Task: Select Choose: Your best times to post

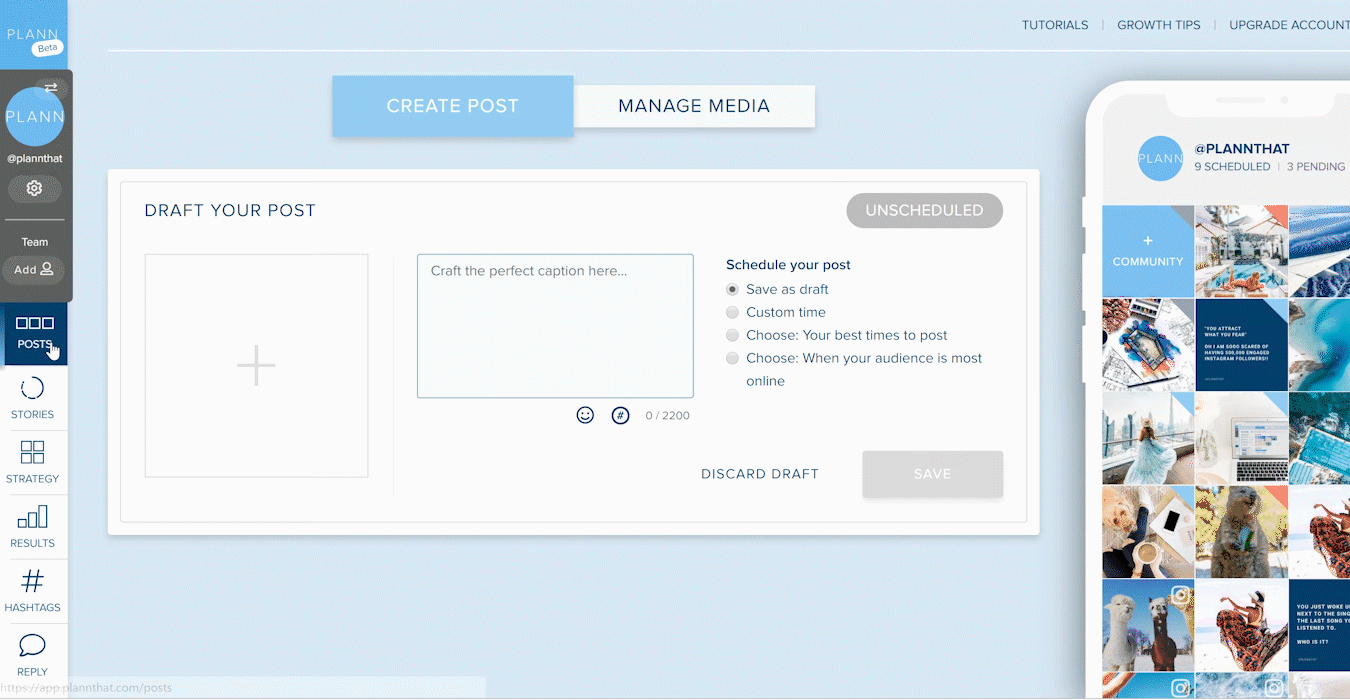Action: (x=733, y=335)
